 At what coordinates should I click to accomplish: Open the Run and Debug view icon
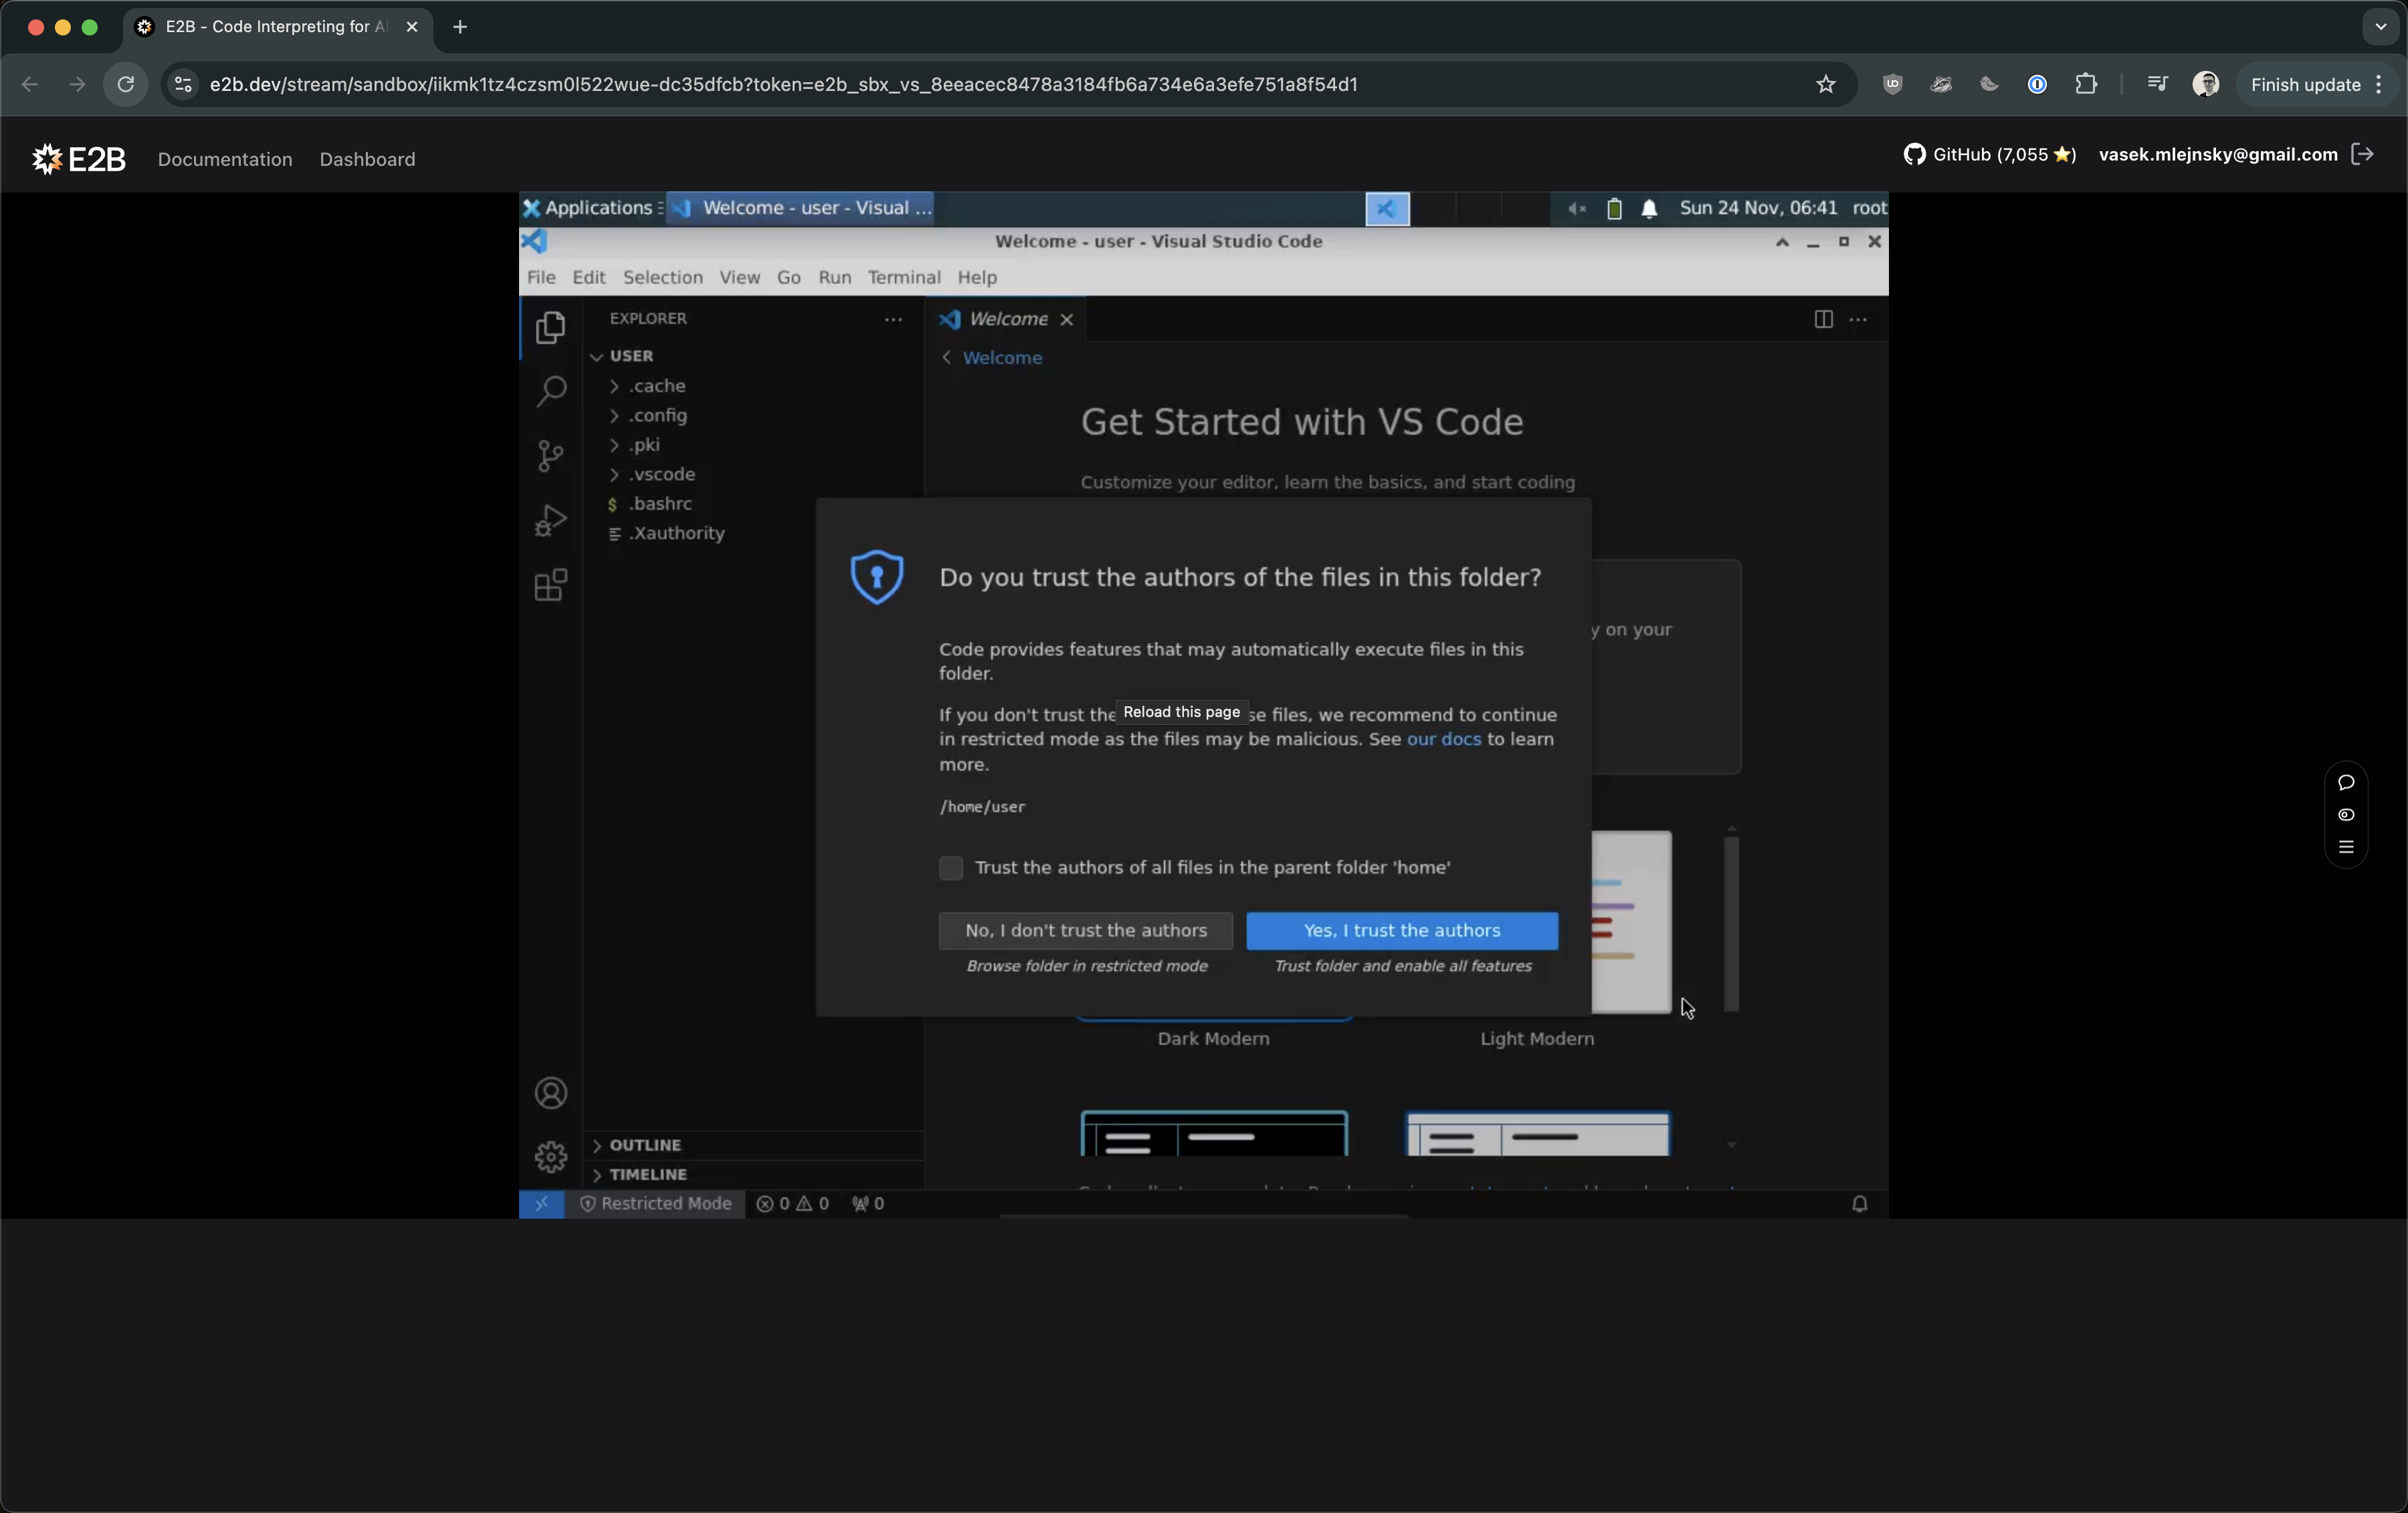coord(550,520)
